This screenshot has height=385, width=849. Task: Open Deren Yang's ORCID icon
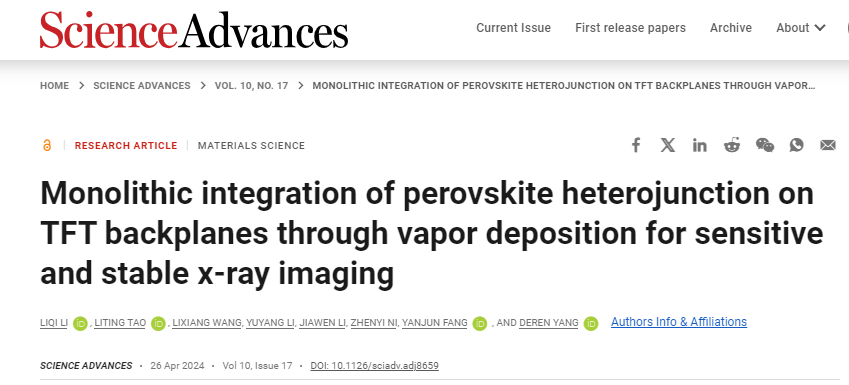(591, 323)
